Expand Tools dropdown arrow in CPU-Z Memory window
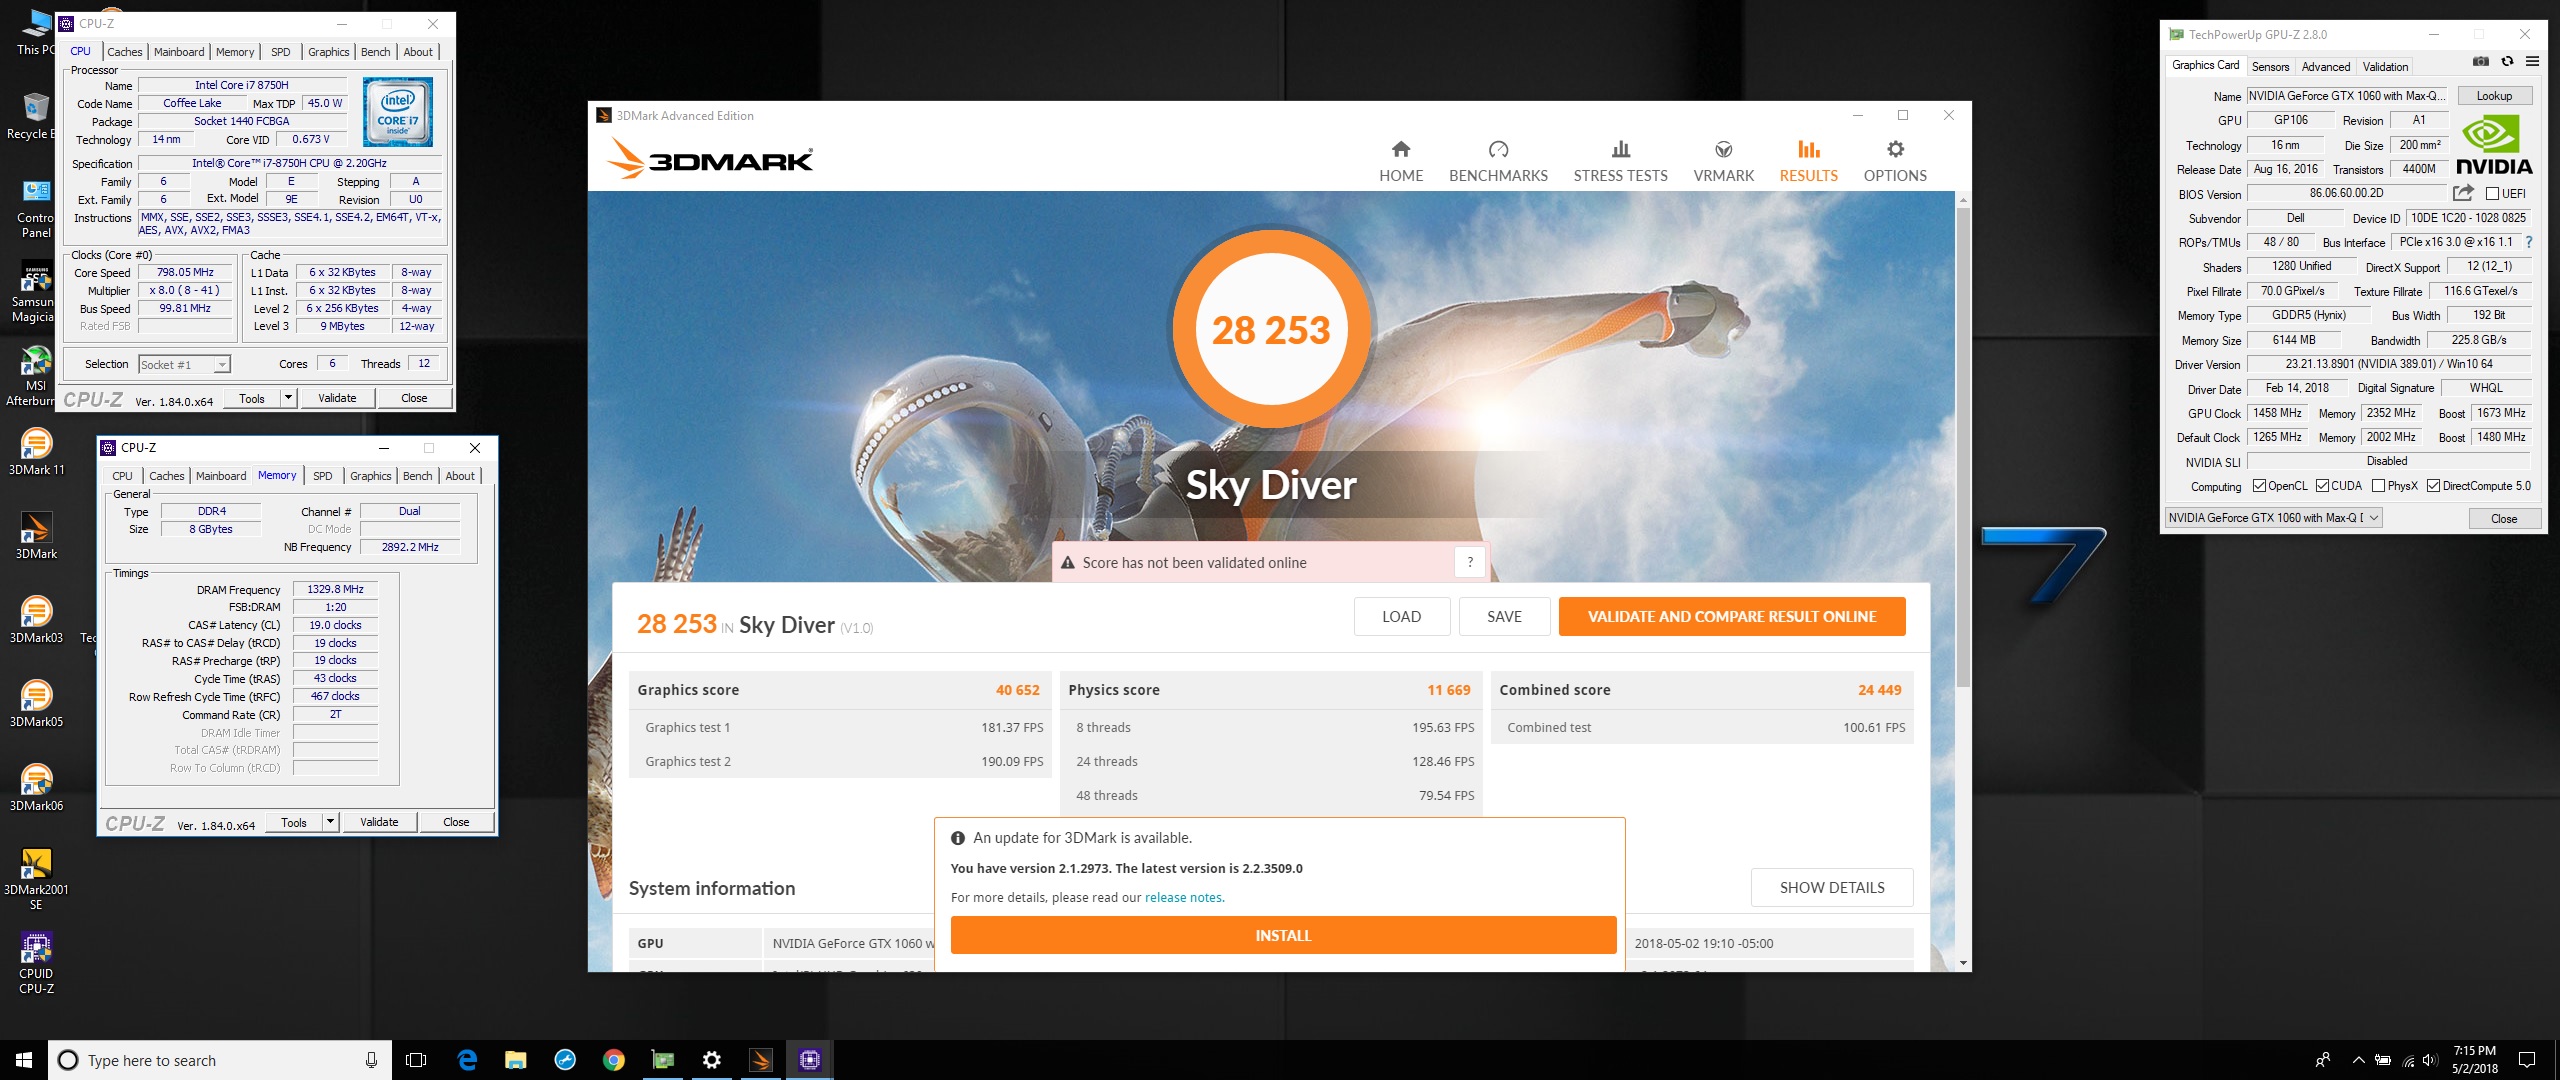Screen dimensions: 2560x1080 click(330, 822)
